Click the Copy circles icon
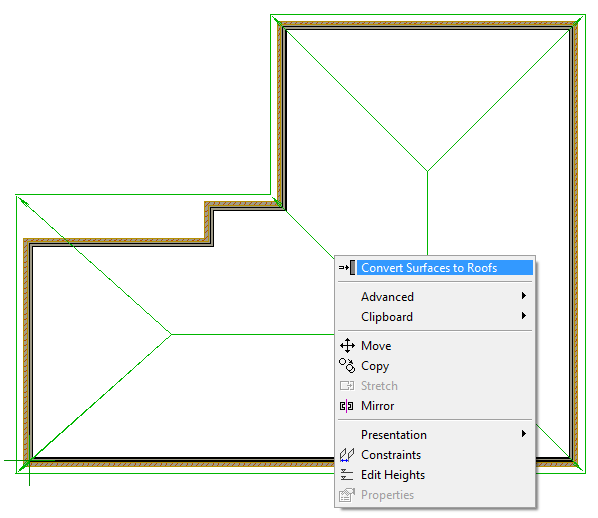 (347, 365)
